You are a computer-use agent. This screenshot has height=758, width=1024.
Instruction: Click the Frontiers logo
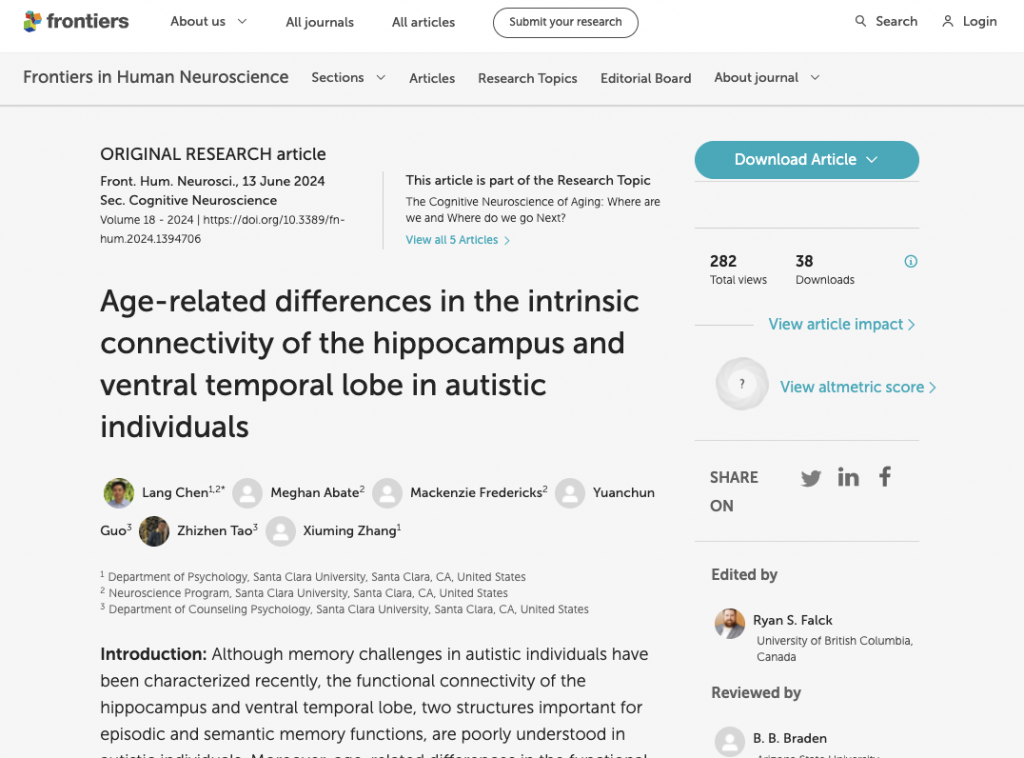pyautogui.click(x=76, y=22)
